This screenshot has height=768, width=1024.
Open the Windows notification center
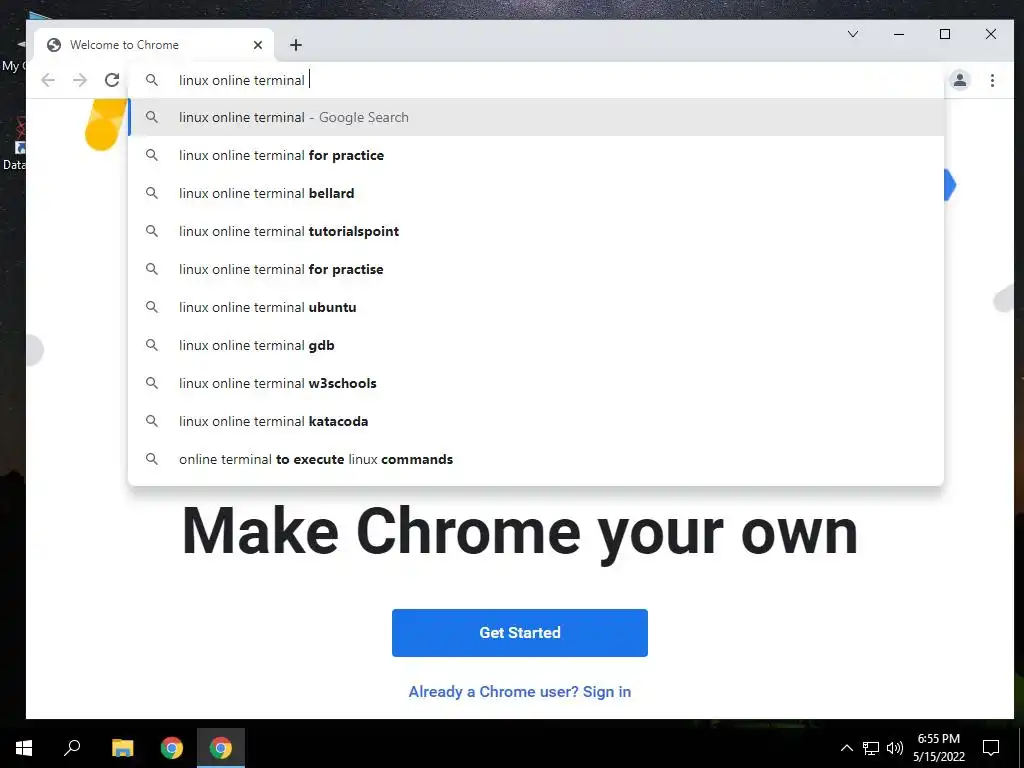coord(991,748)
